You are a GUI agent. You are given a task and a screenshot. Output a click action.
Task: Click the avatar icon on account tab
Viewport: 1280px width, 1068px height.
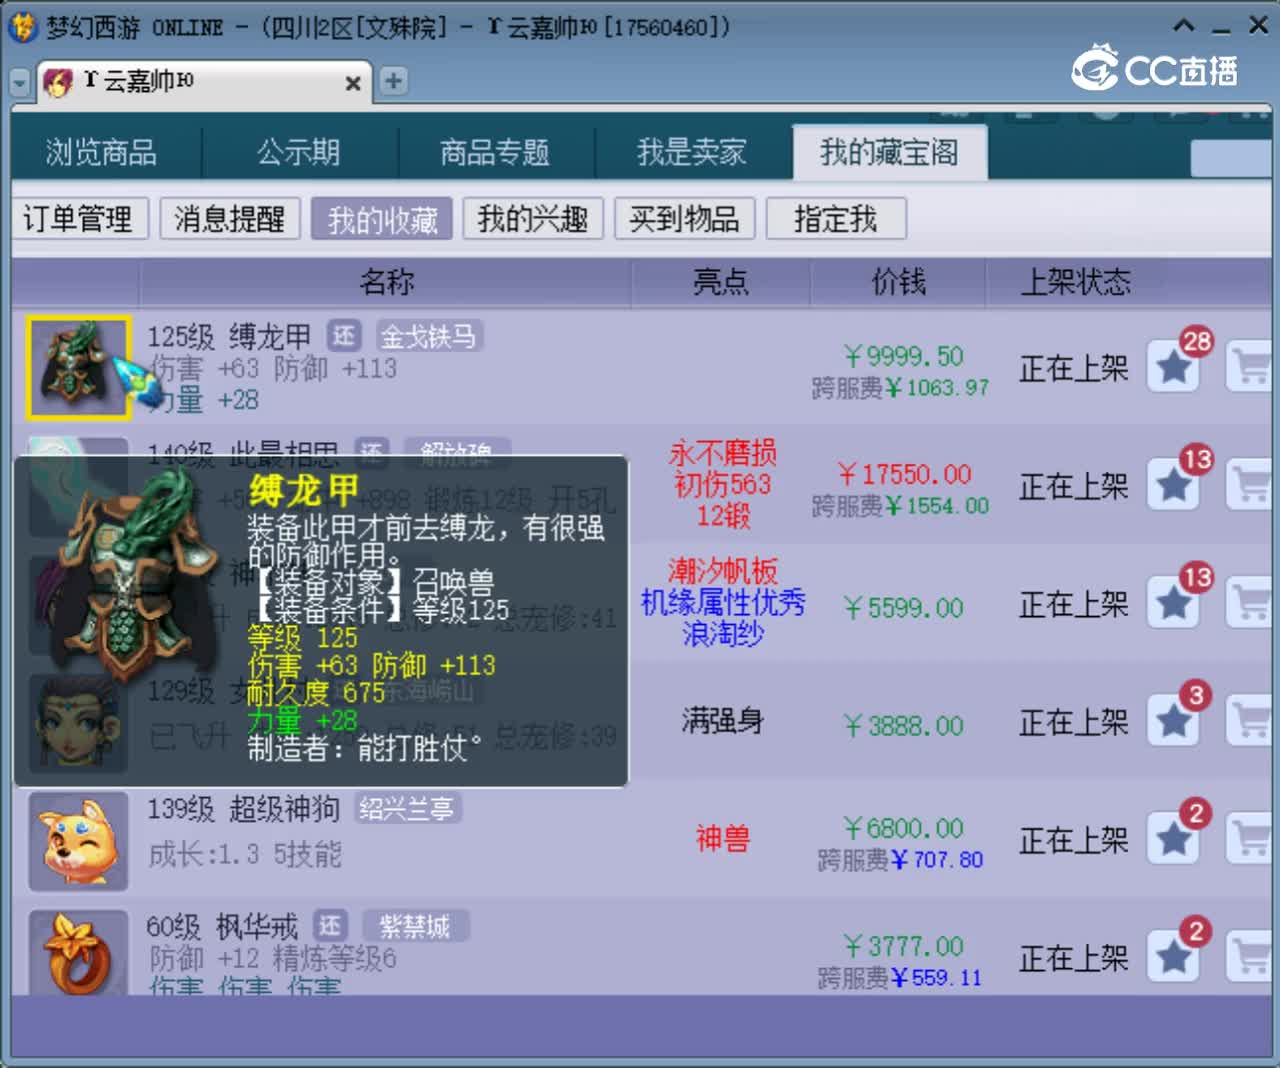coord(58,82)
